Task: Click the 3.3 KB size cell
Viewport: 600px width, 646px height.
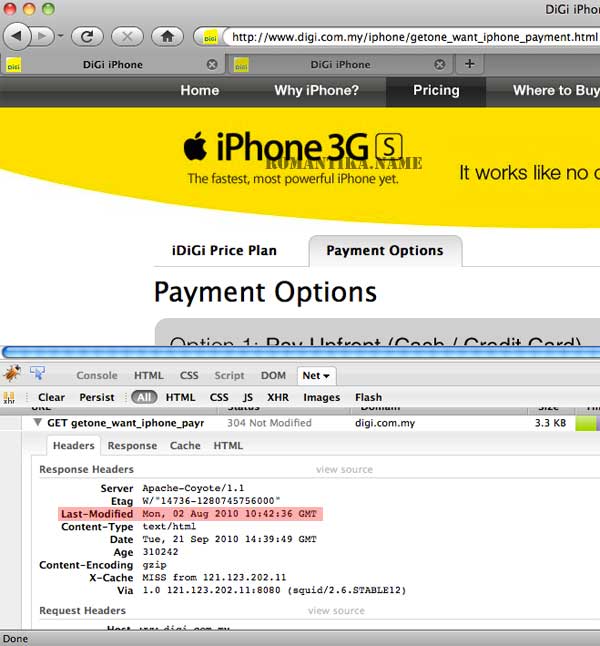Action: click(x=550, y=423)
